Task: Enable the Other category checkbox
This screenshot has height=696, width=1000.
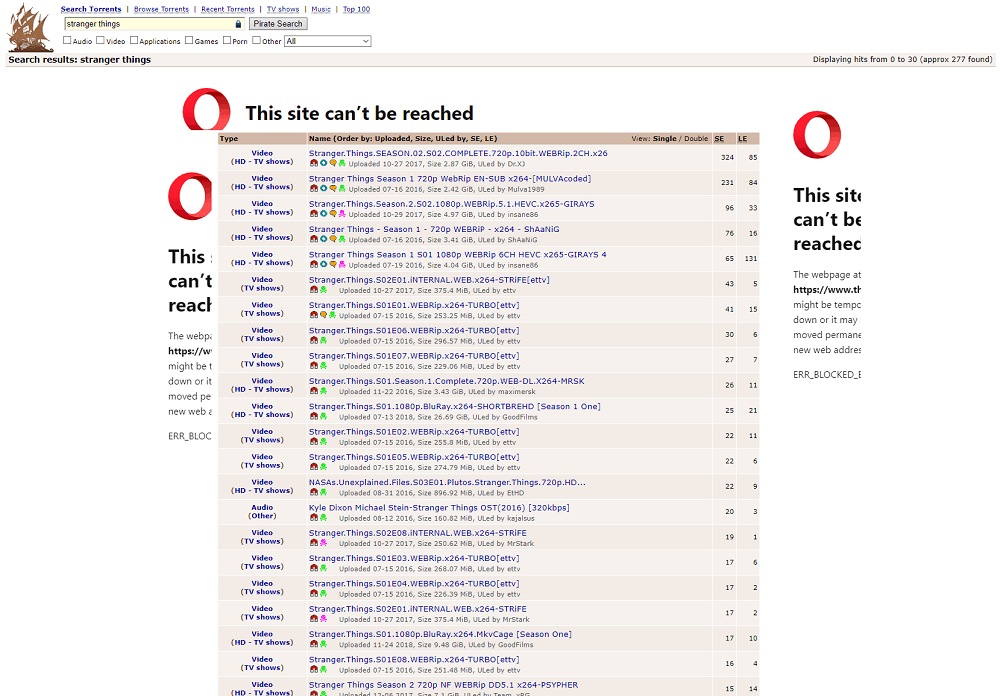Action: 256,40
